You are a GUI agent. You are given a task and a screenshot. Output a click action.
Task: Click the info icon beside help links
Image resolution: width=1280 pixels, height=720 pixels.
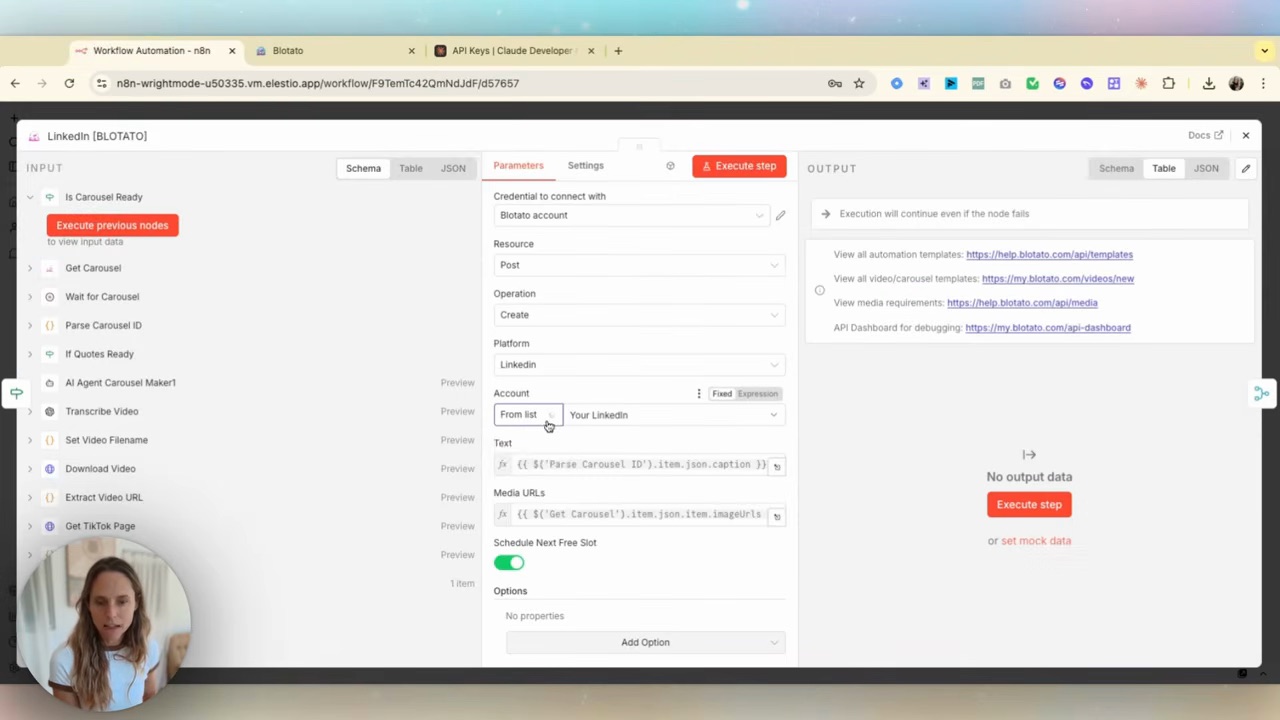tap(819, 291)
